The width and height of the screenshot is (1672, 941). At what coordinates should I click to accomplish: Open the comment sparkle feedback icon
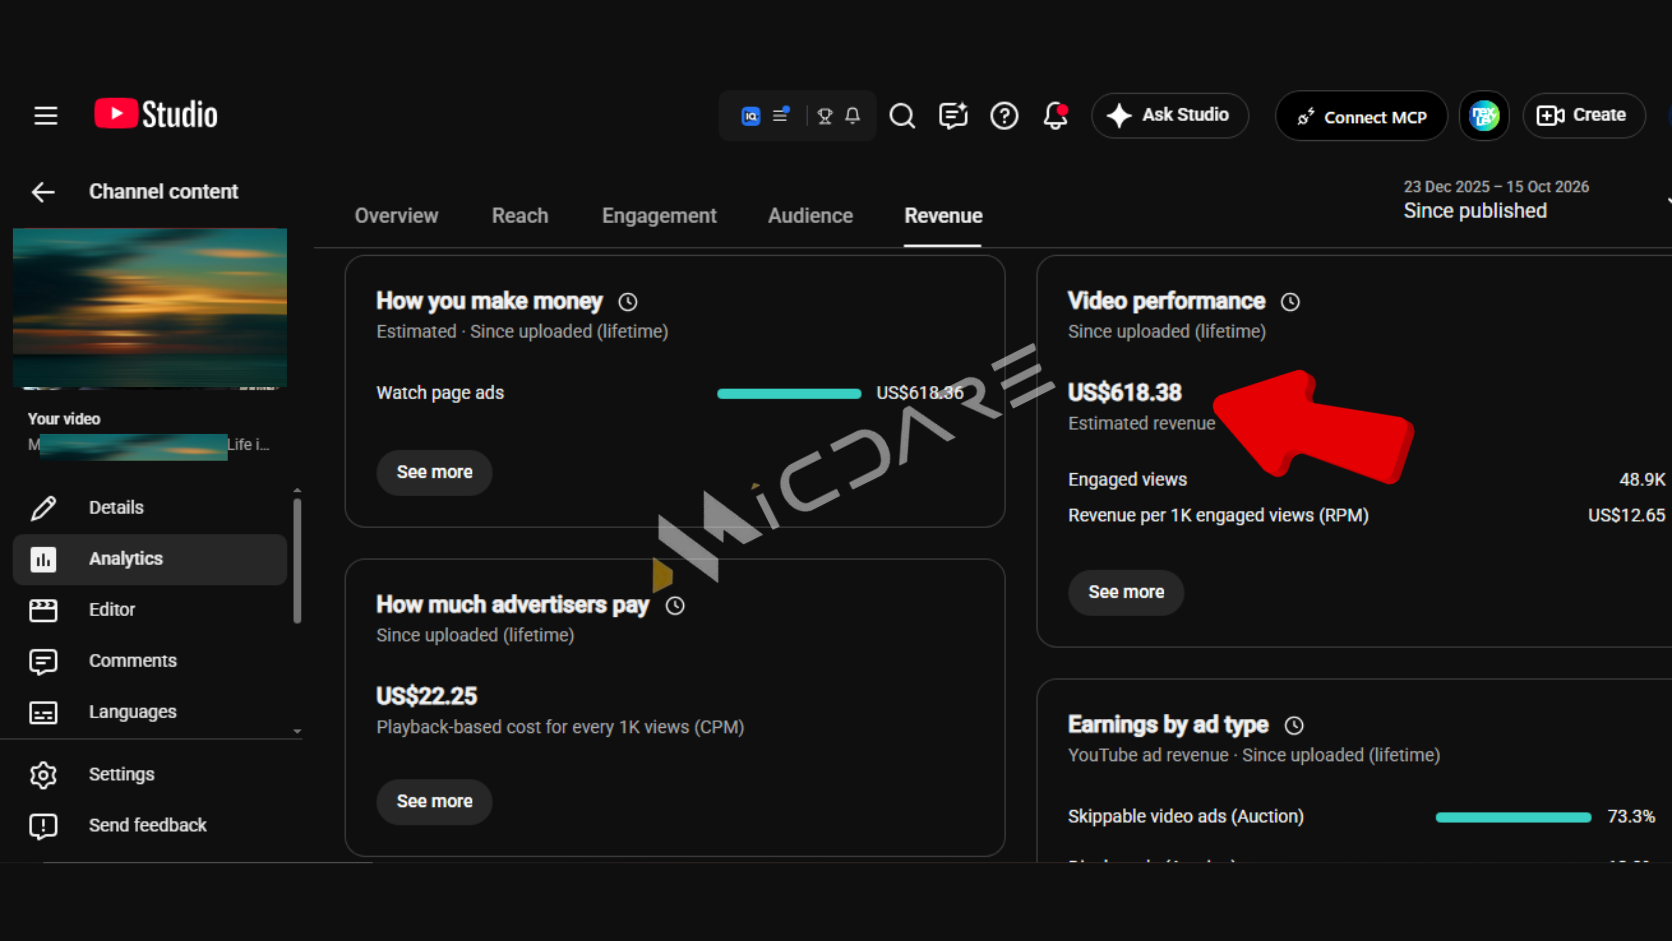[953, 116]
